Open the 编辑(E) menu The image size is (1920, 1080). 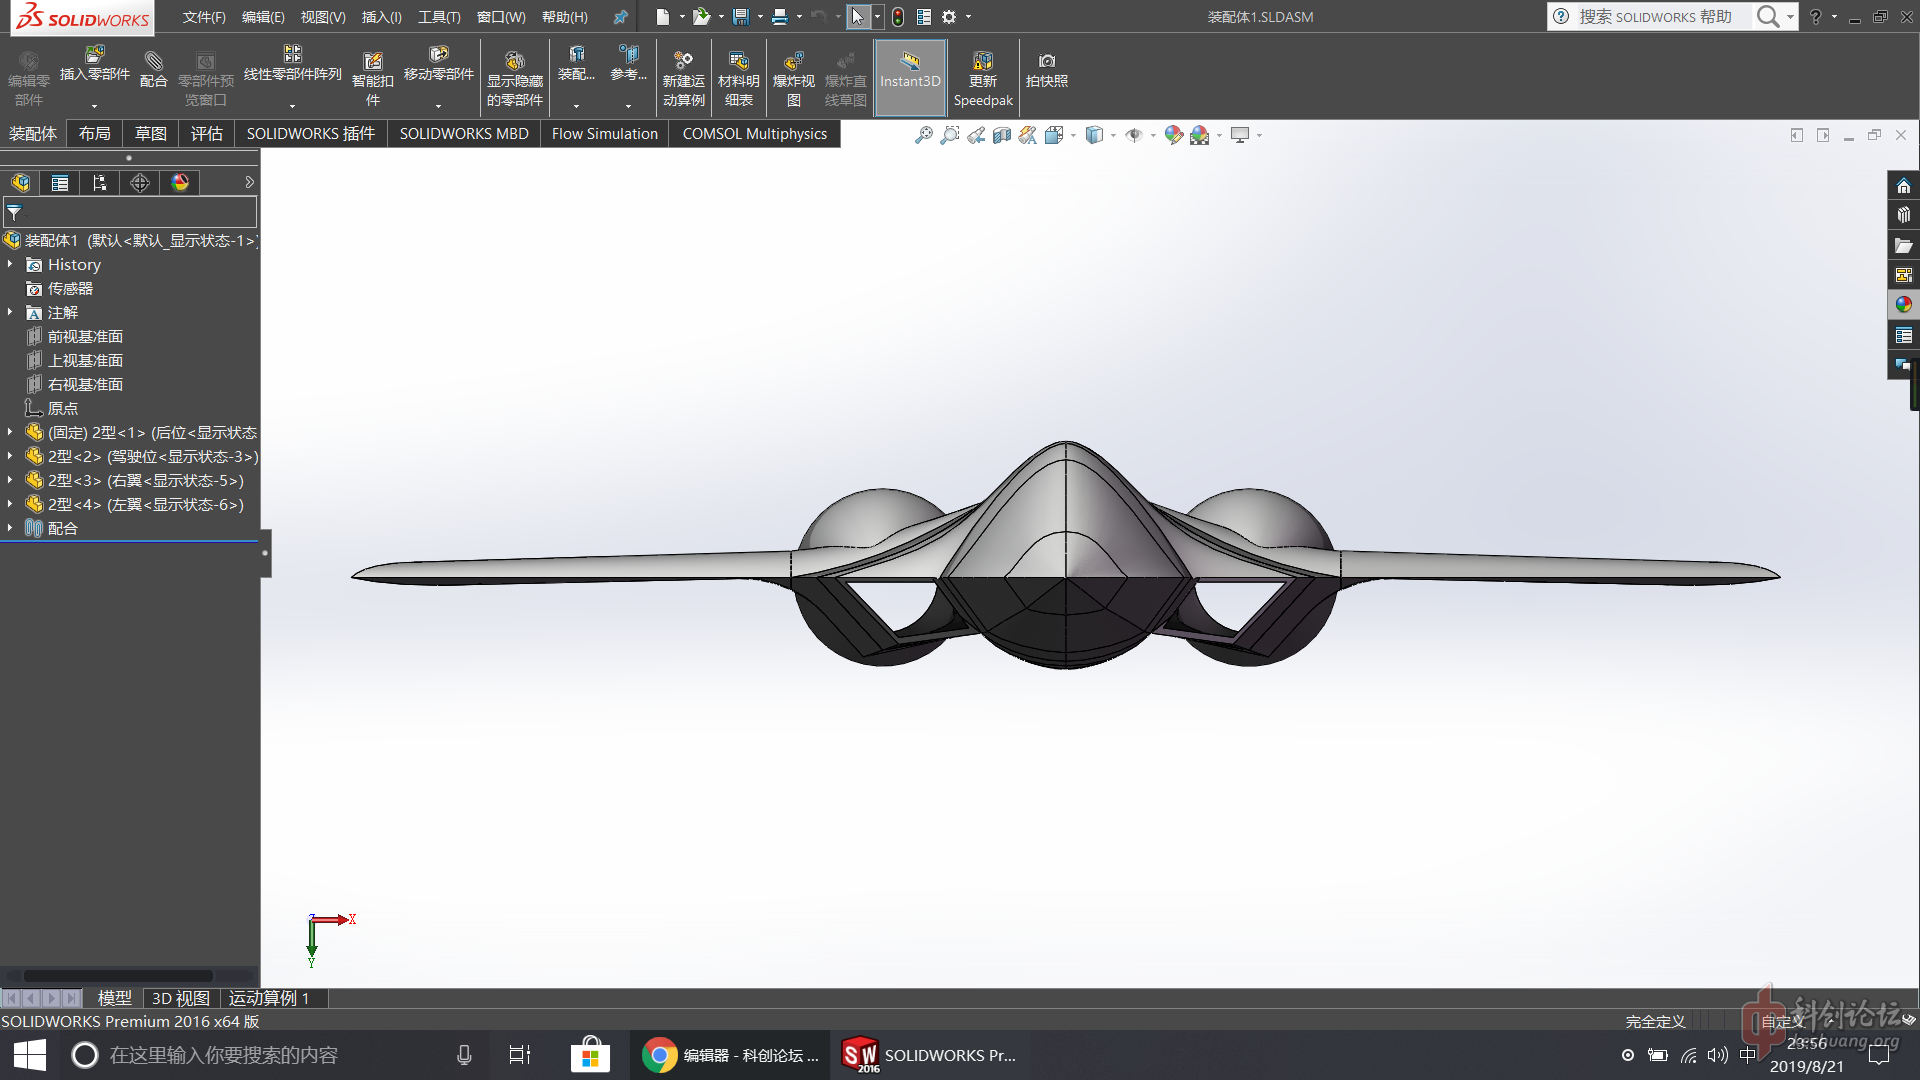pyautogui.click(x=263, y=17)
